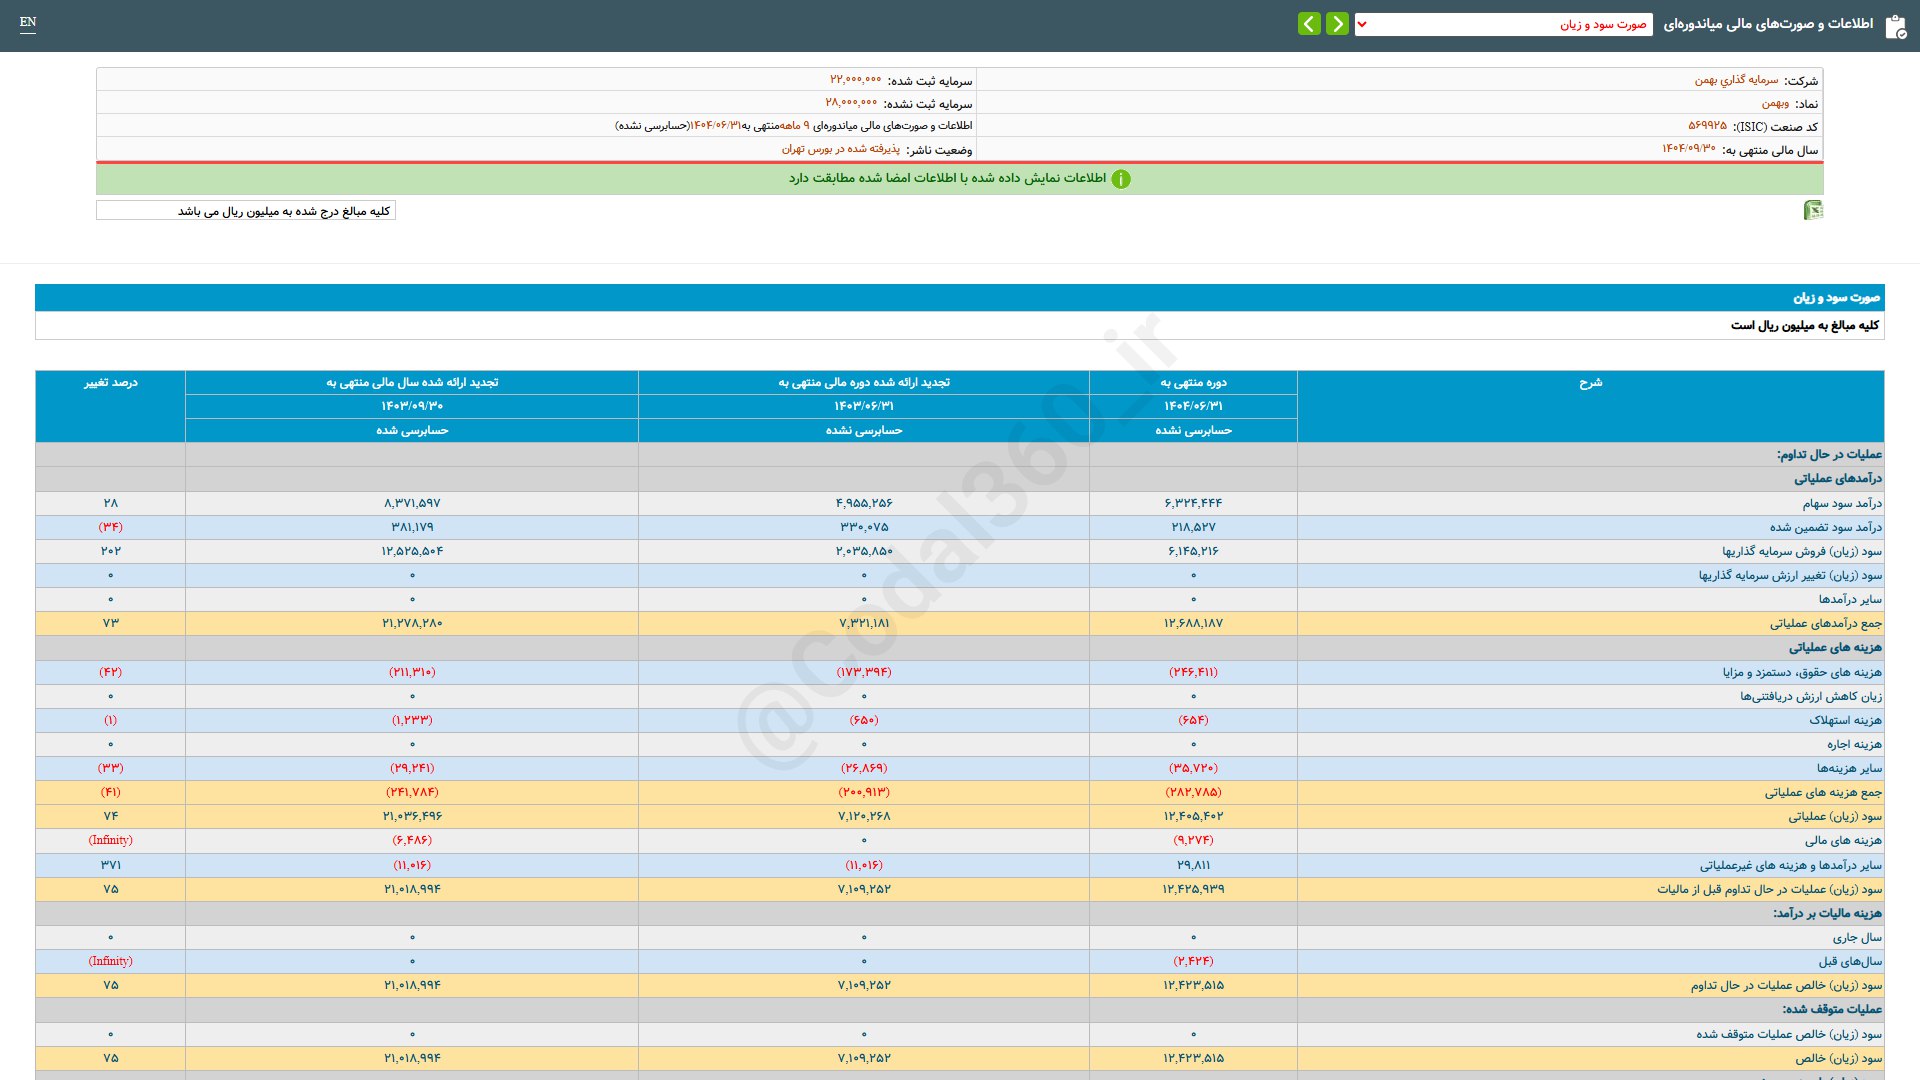Click the green info circle icon

1121,179
